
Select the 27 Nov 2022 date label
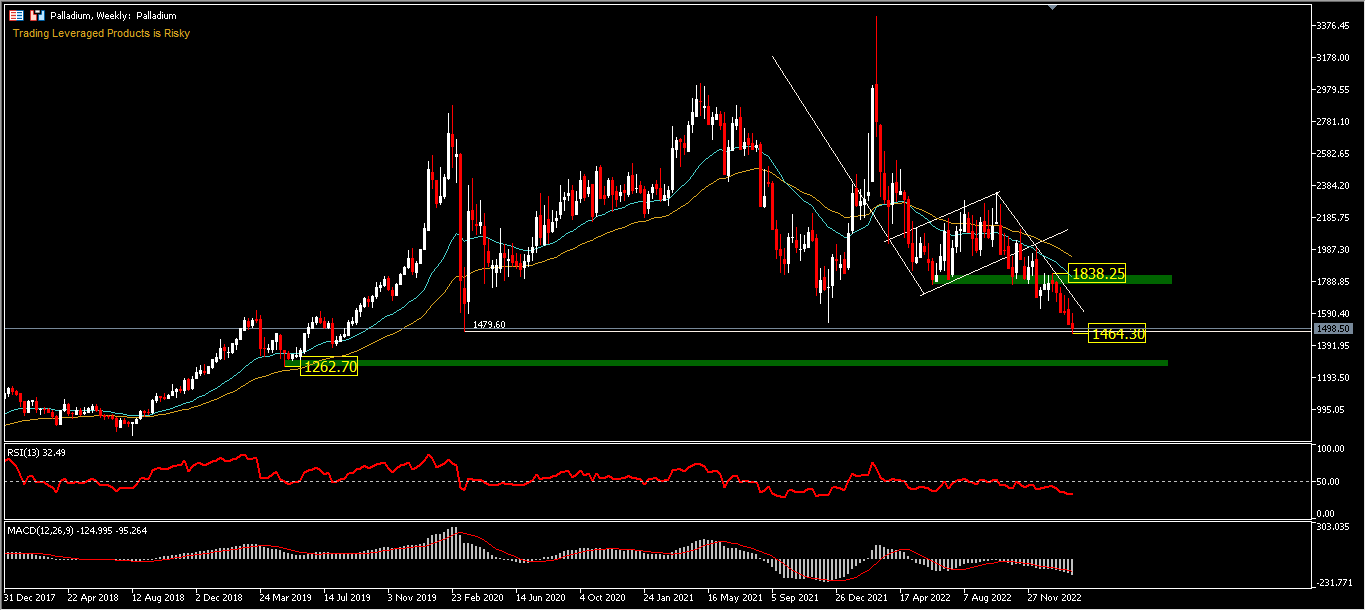tap(1055, 597)
